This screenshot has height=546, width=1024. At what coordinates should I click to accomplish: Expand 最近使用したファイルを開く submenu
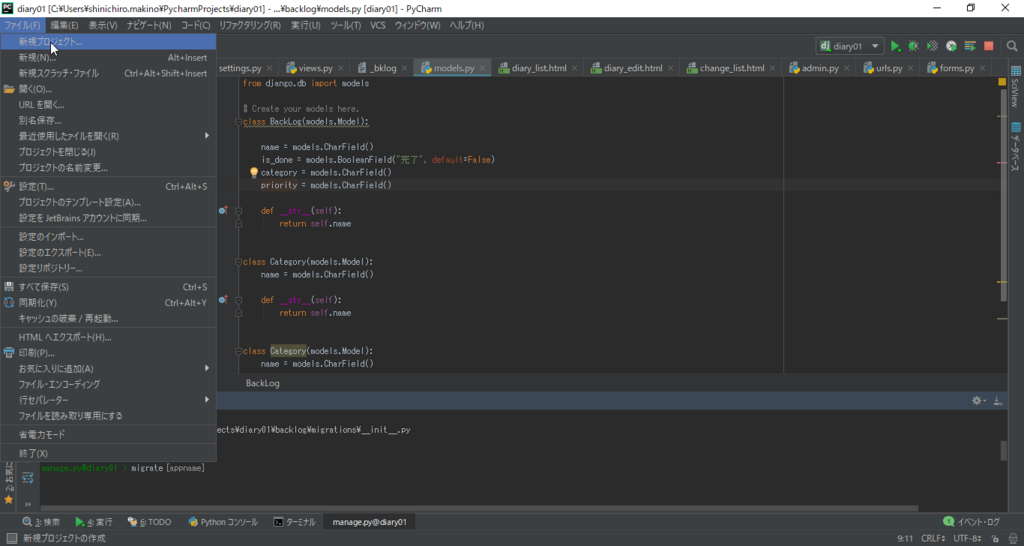pos(108,136)
